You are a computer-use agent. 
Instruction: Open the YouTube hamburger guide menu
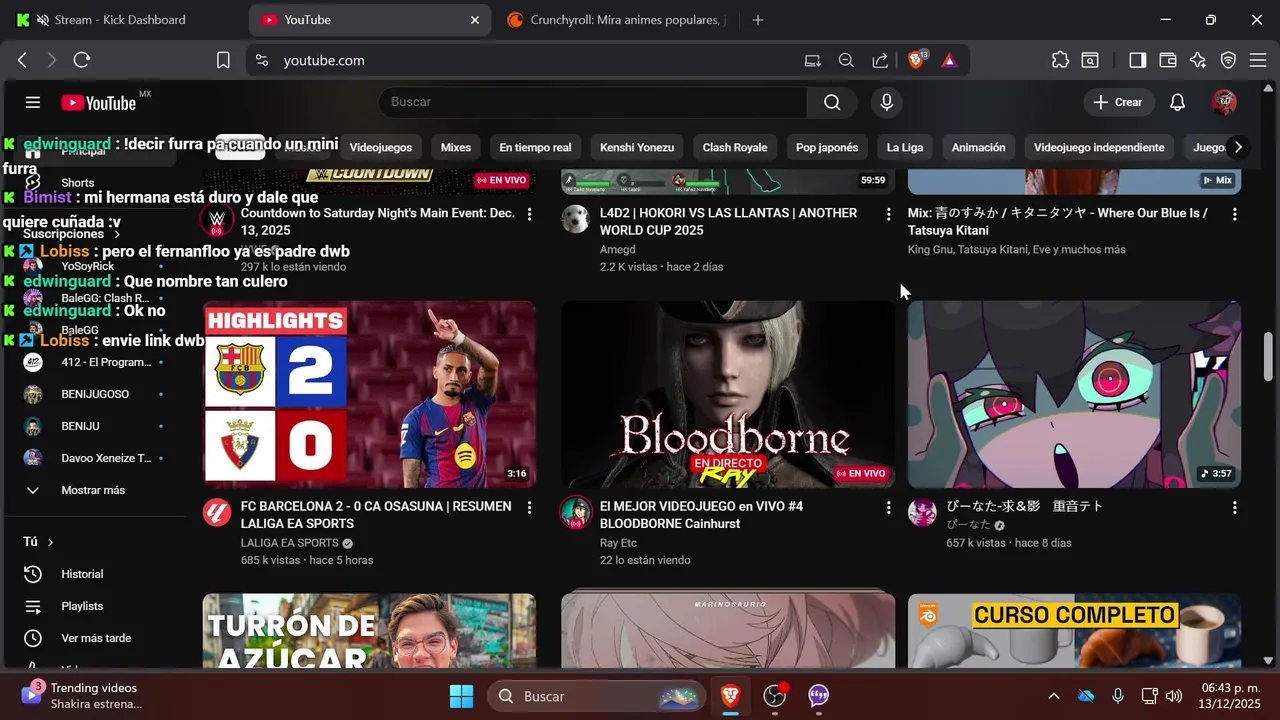33,102
